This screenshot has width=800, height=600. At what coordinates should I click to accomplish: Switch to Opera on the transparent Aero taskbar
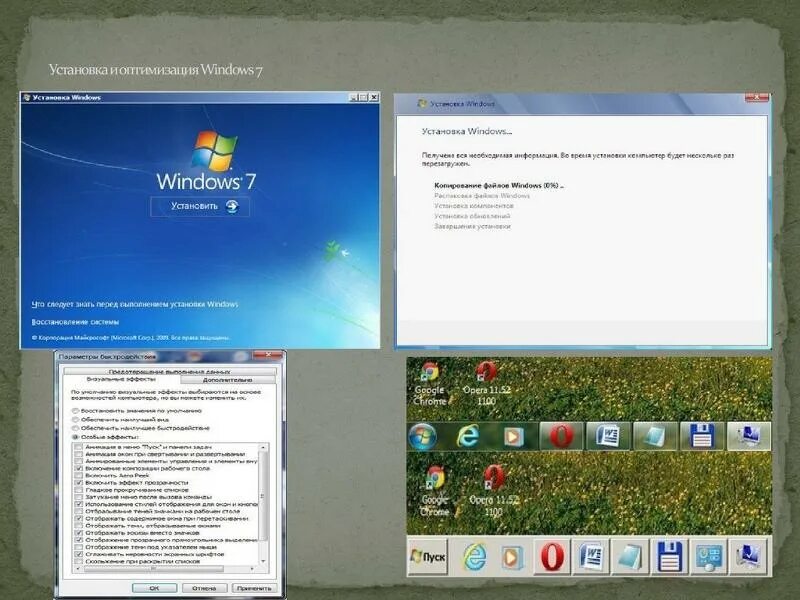(x=561, y=436)
